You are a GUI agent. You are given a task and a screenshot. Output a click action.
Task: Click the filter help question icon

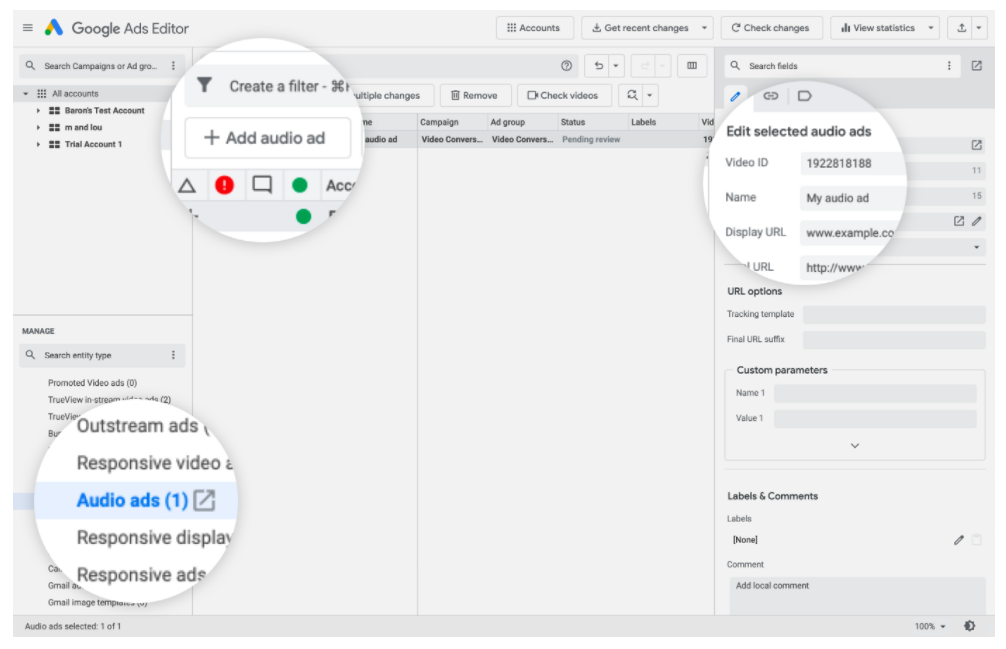(567, 65)
